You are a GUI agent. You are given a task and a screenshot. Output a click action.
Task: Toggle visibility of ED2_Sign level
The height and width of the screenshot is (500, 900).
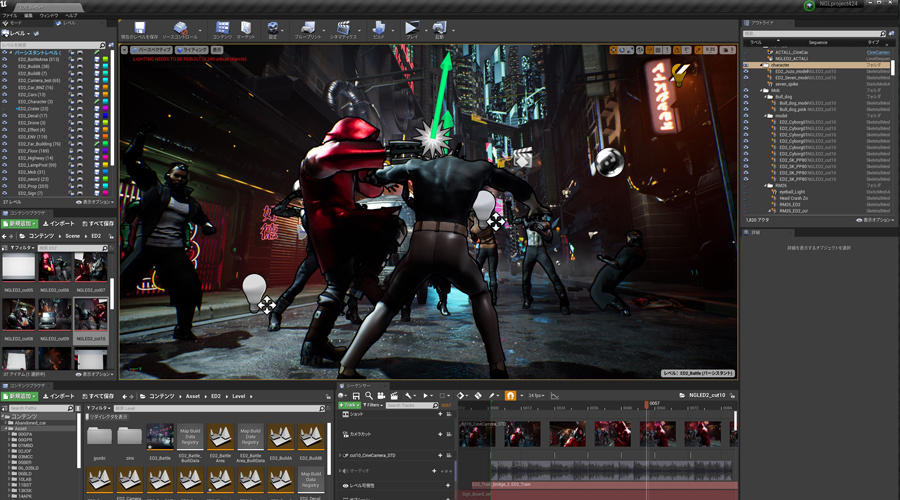(x=5, y=193)
